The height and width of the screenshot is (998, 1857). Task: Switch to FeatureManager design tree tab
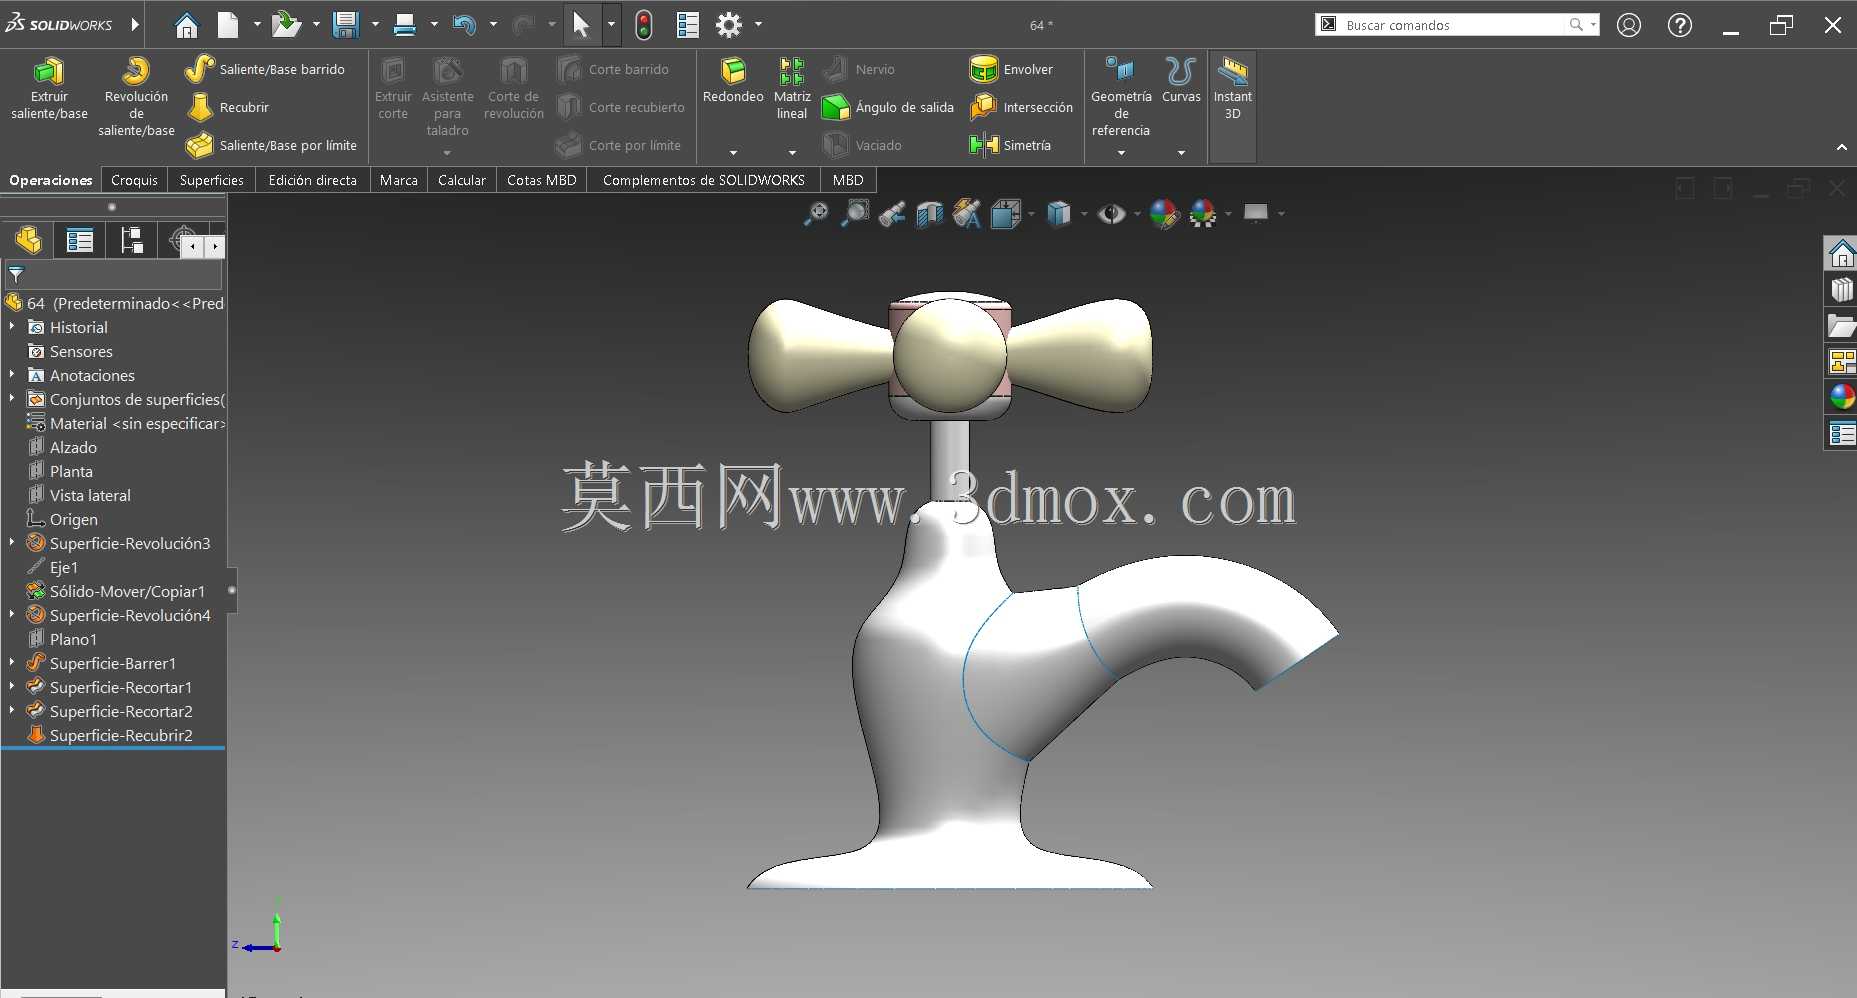tap(28, 240)
